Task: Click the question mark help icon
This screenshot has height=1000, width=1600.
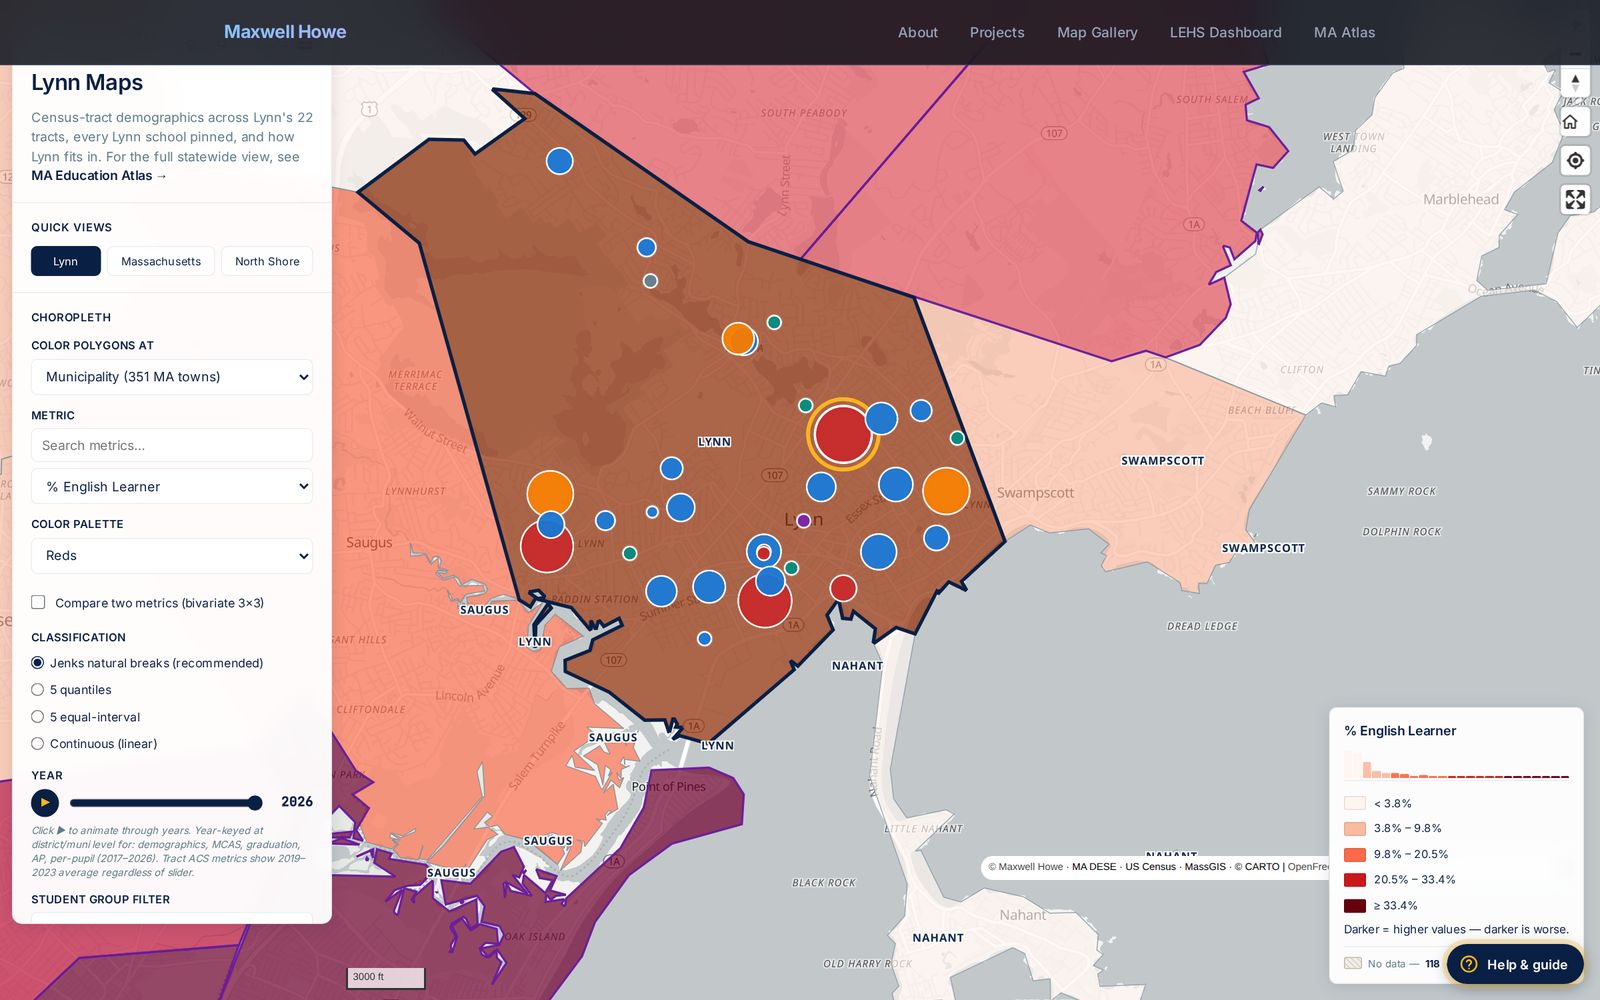Action: click(x=1469, y=964)
